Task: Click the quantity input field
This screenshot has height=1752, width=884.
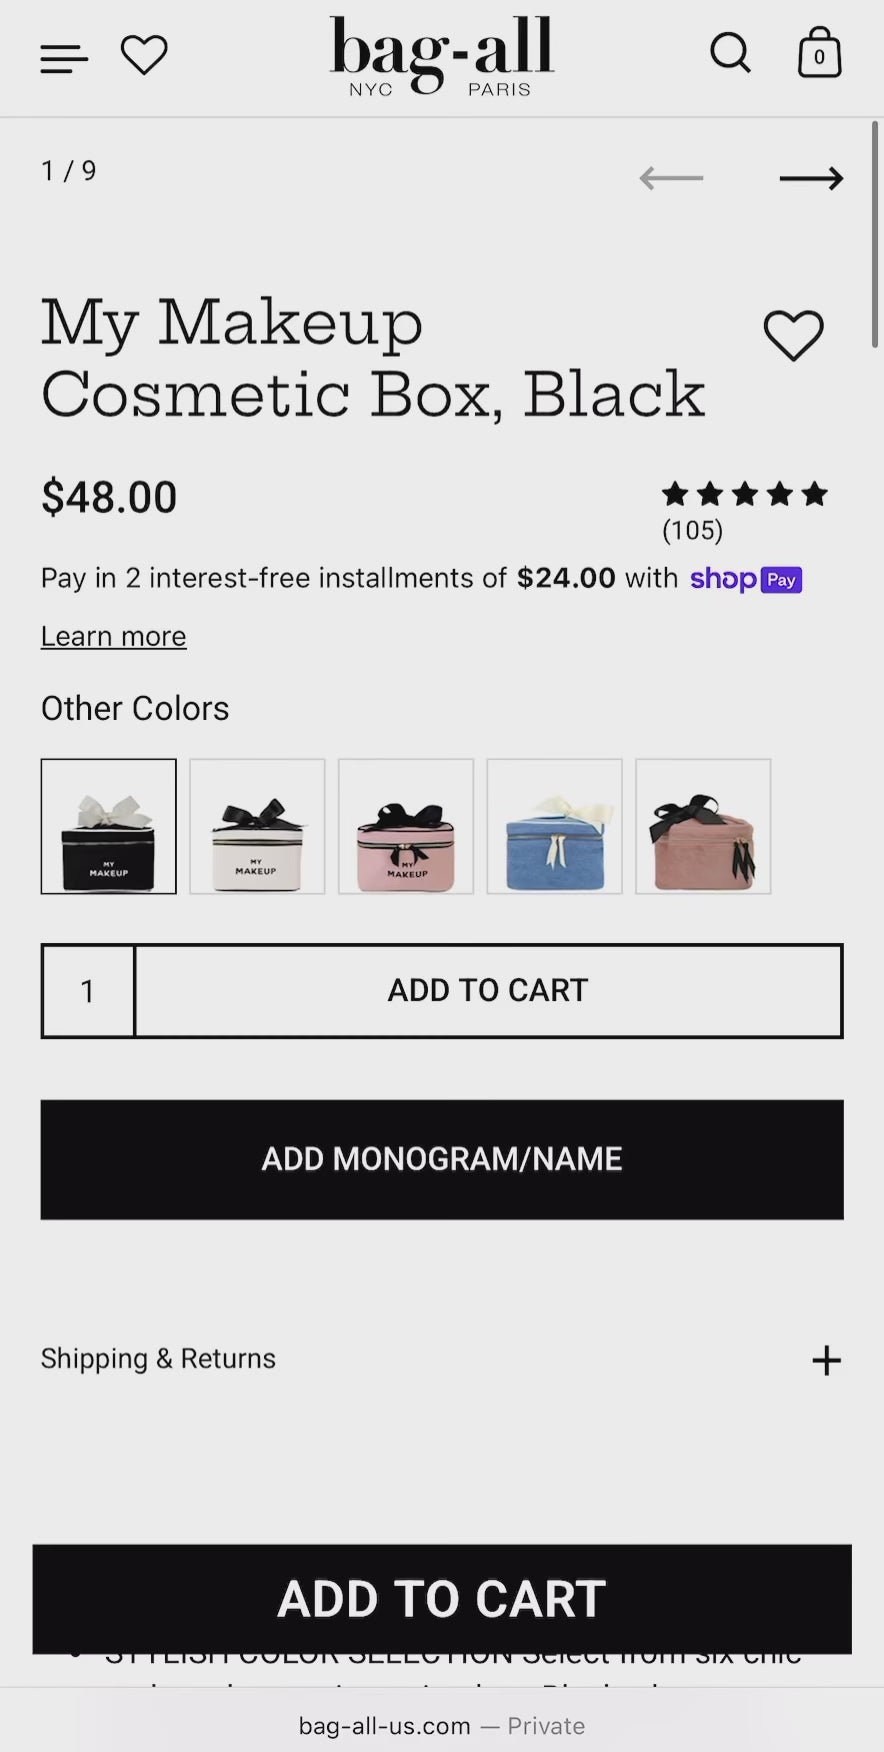Action: pyautogui.click(x=88, y=991)
